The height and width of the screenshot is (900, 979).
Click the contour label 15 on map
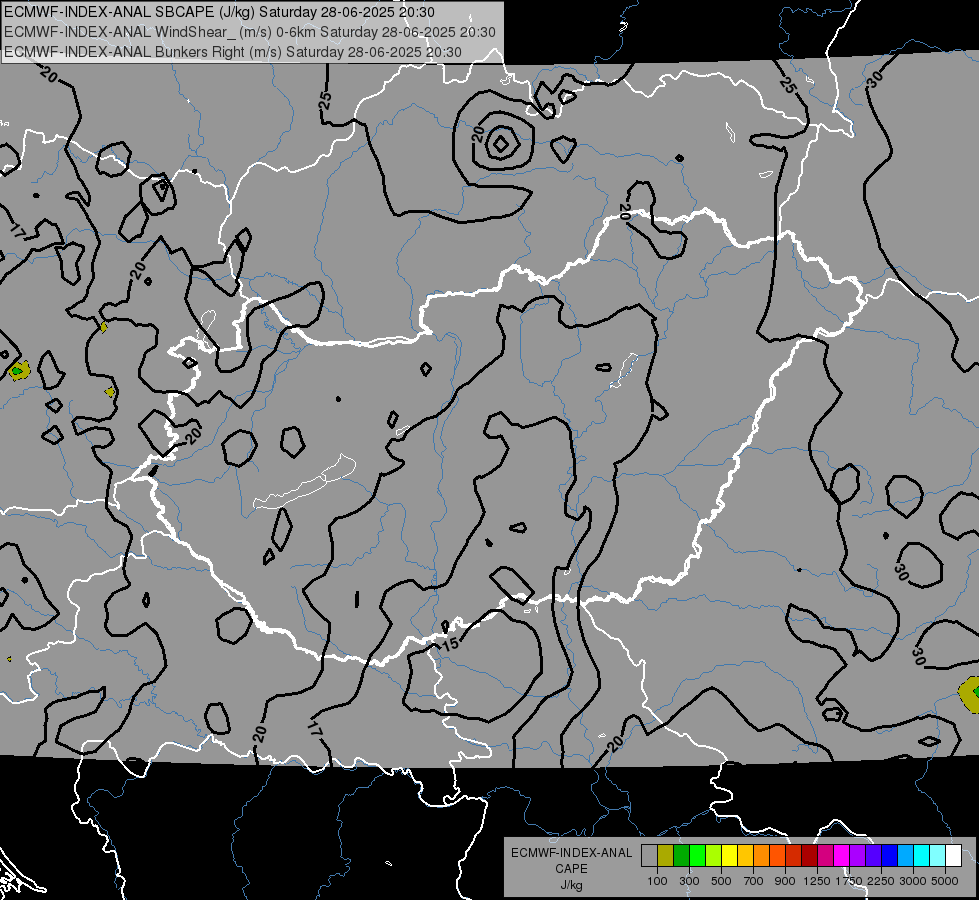click(451, 644)
